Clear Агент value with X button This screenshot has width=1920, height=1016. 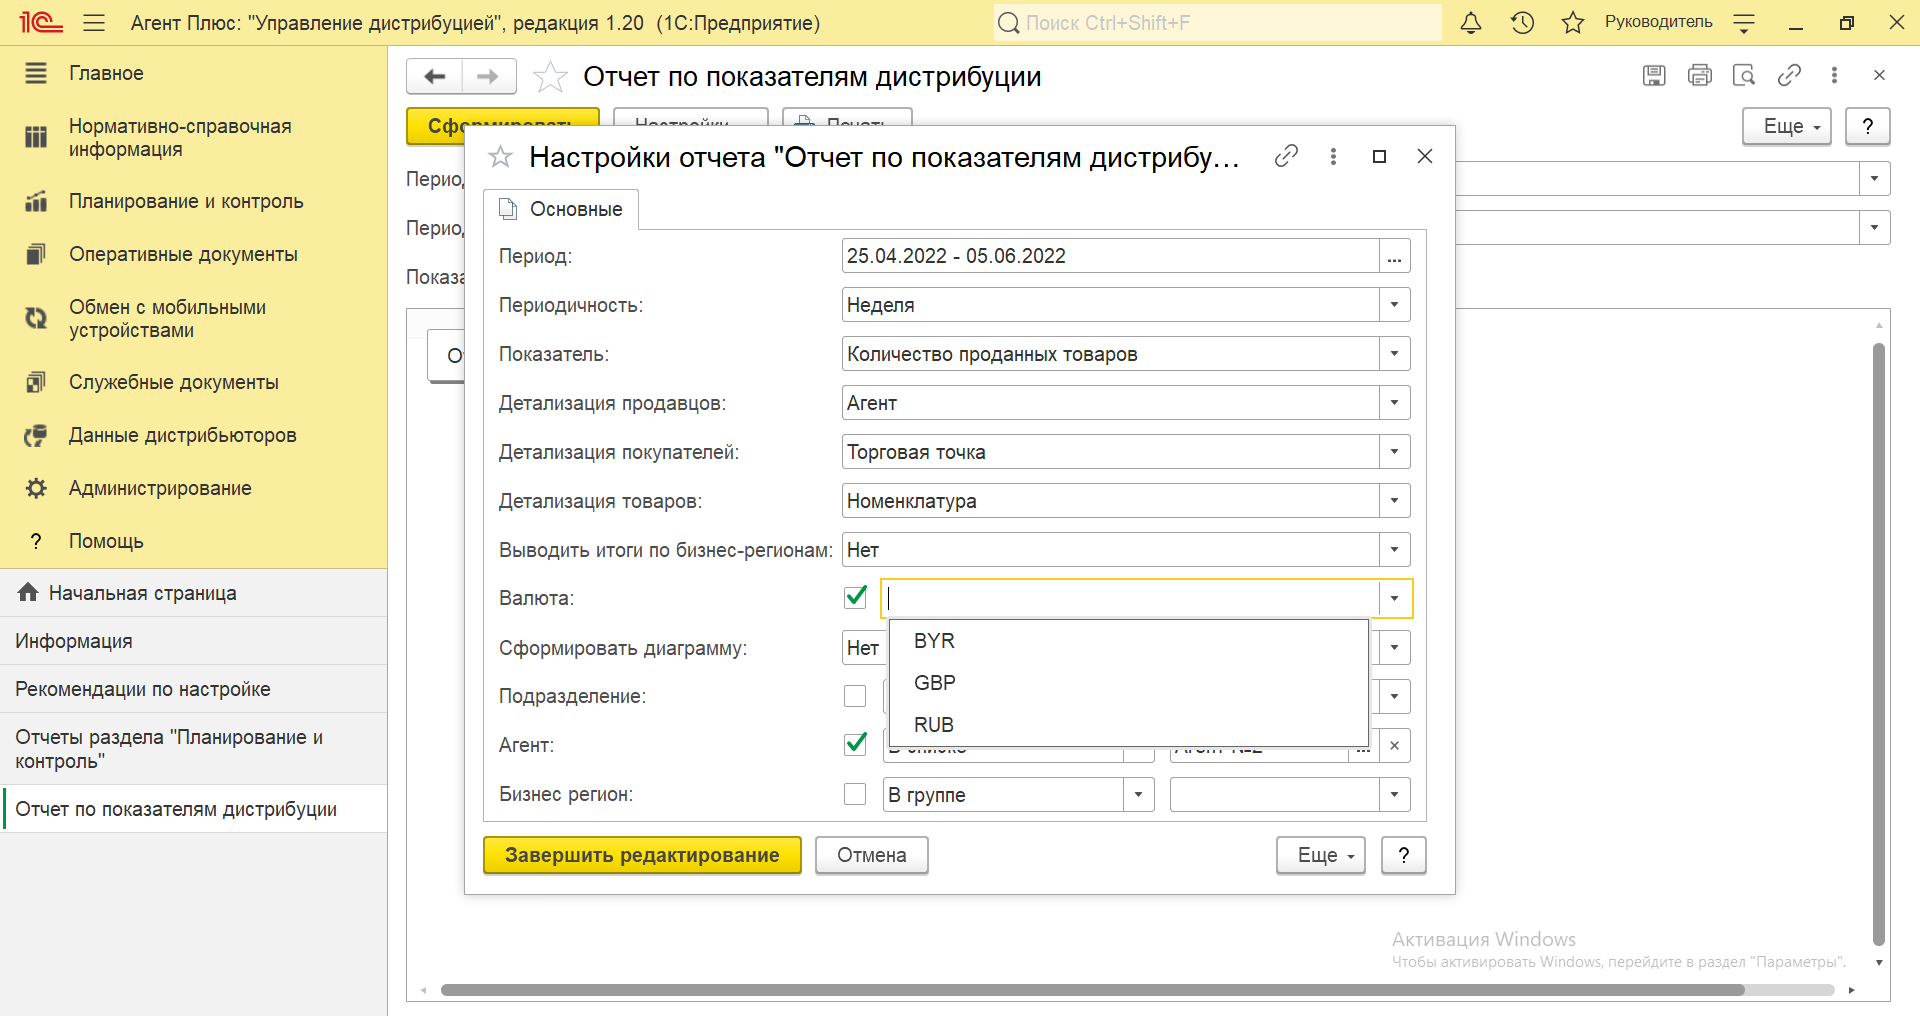1394,746
